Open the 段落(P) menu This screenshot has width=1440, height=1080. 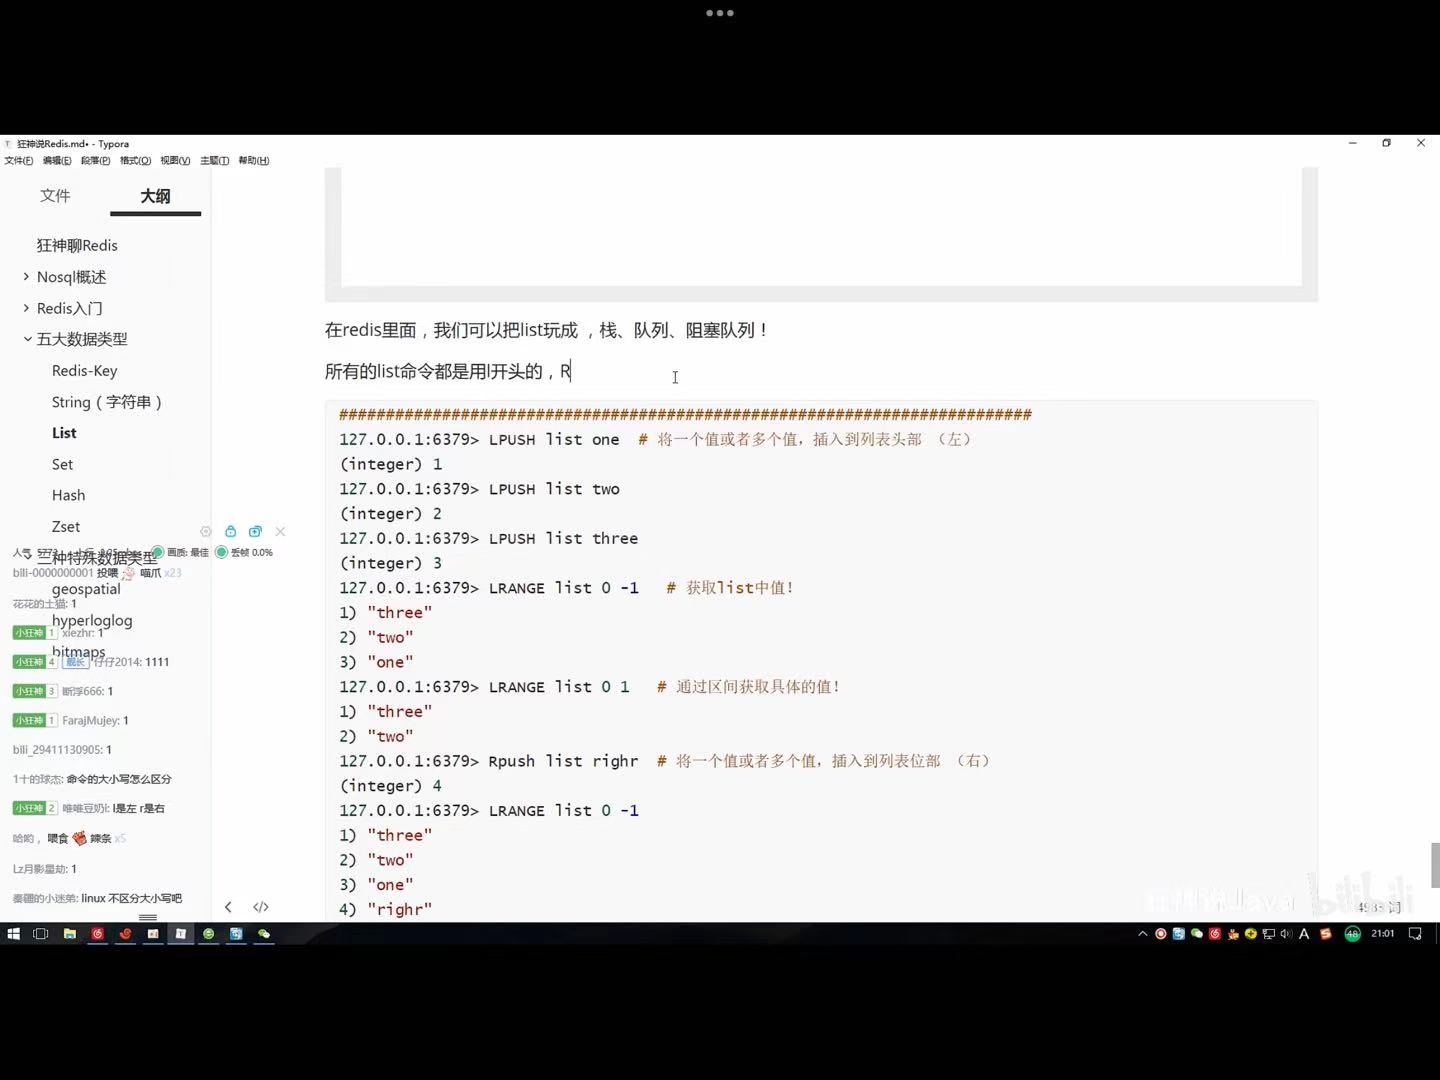[x=96, y=161]
